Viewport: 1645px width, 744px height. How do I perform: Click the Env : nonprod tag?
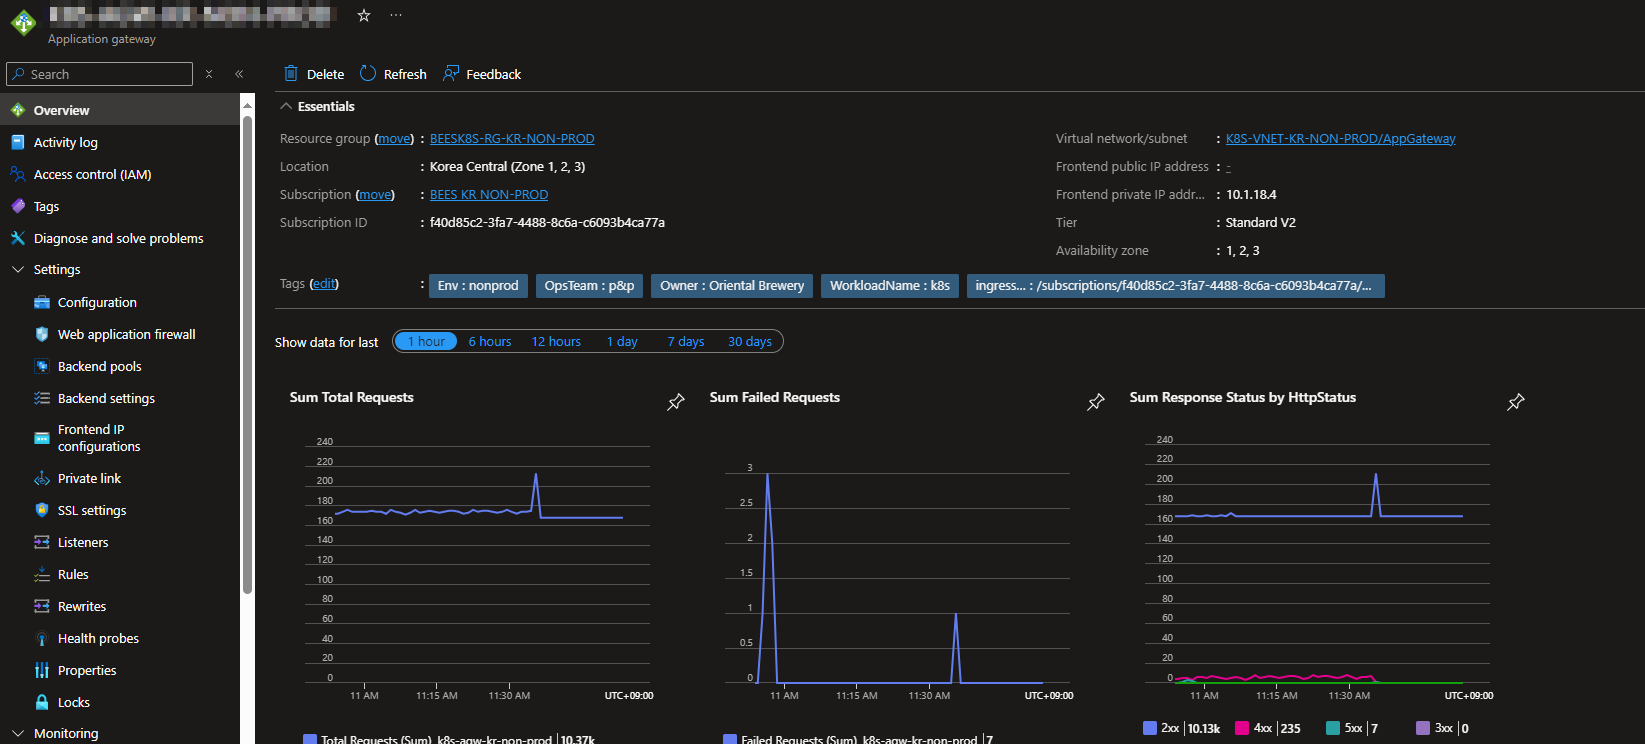(478, 286)
